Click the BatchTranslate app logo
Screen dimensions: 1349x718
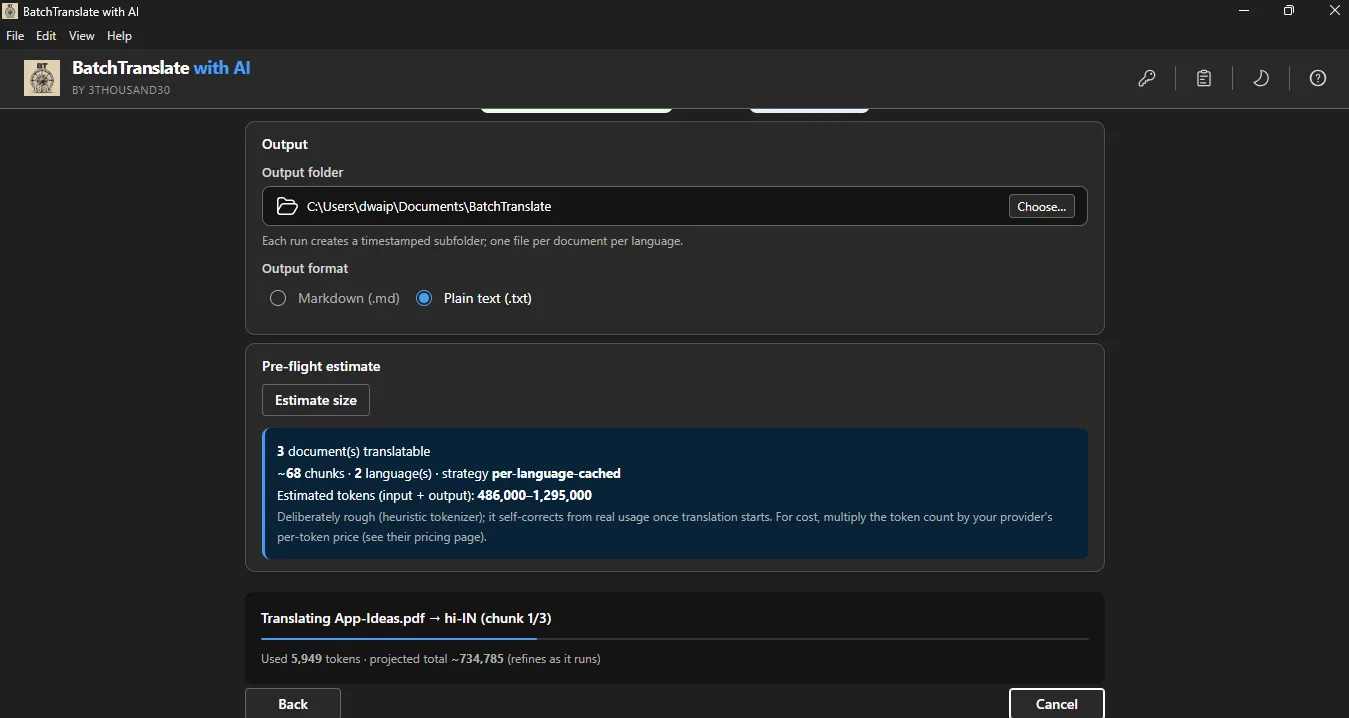42,78
